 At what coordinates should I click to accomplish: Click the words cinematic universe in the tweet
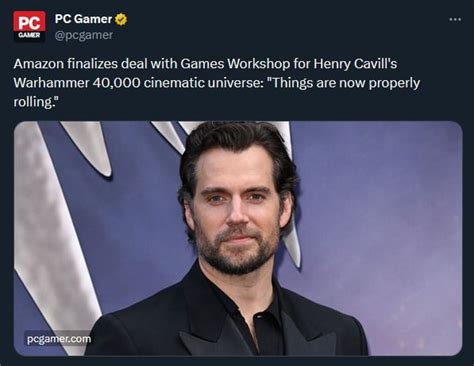[204, 83]
